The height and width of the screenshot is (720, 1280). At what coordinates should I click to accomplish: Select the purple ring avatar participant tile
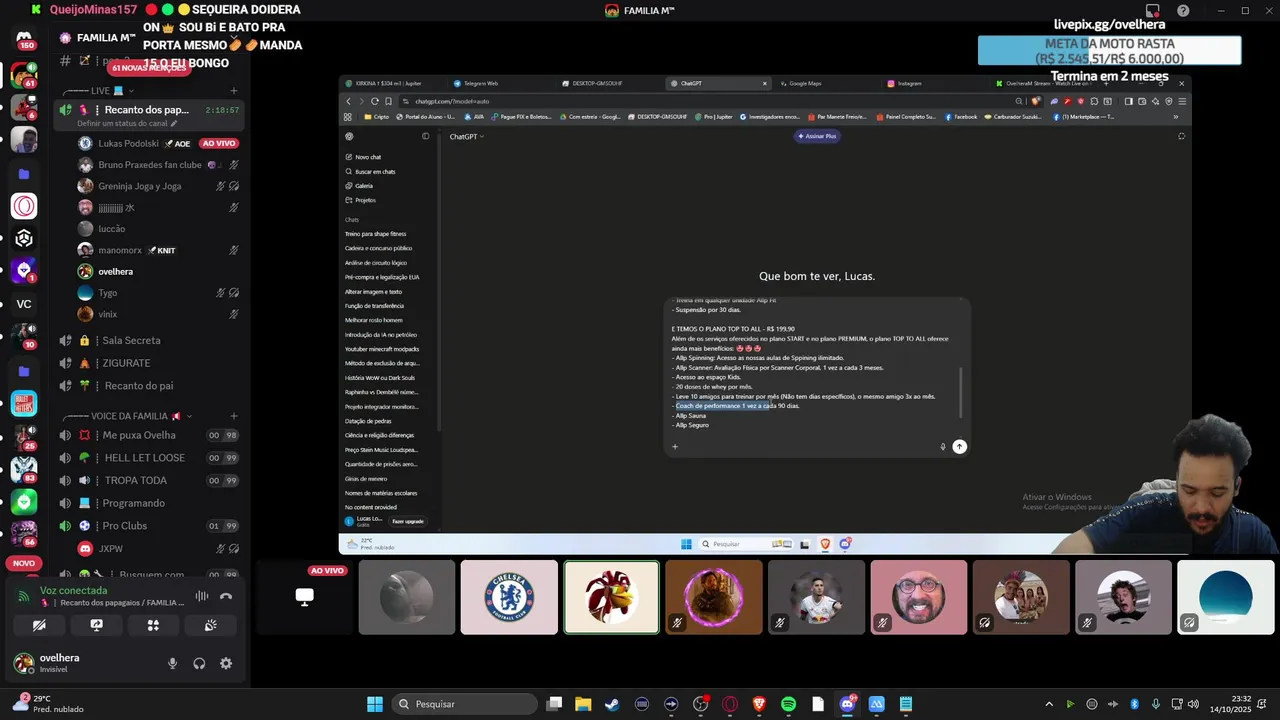[x=713, y=597]
